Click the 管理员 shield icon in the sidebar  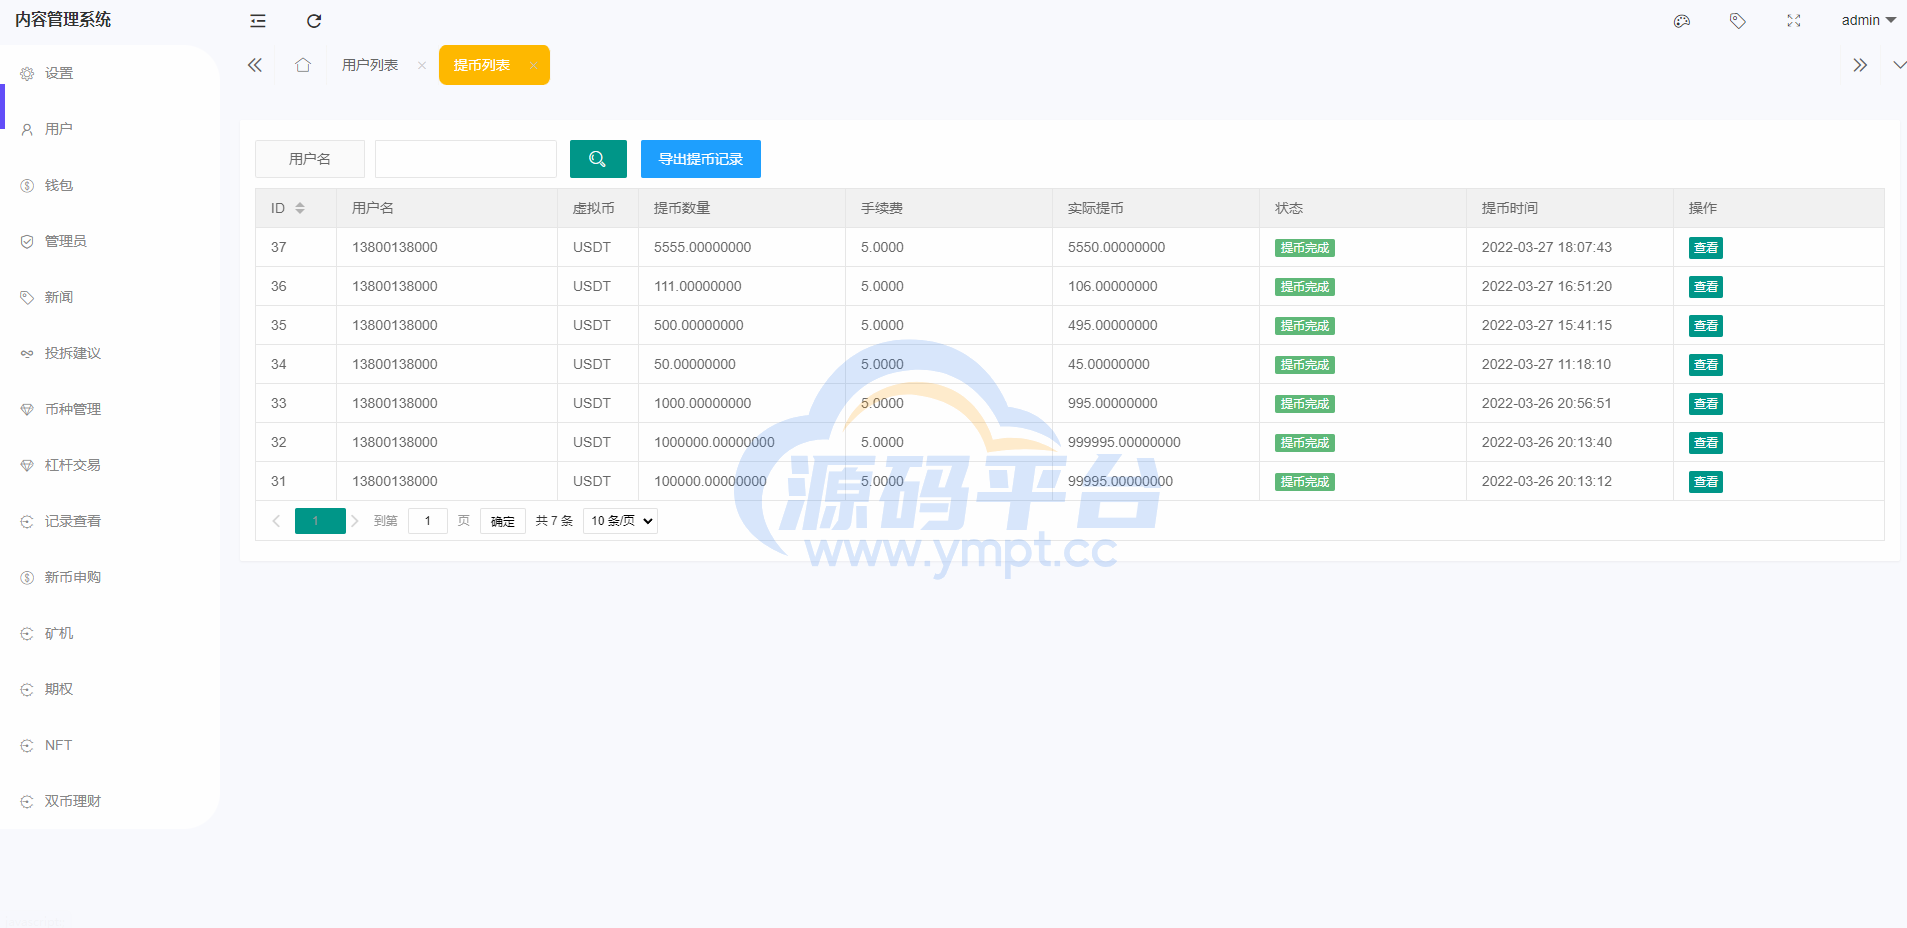coord(27,242)
